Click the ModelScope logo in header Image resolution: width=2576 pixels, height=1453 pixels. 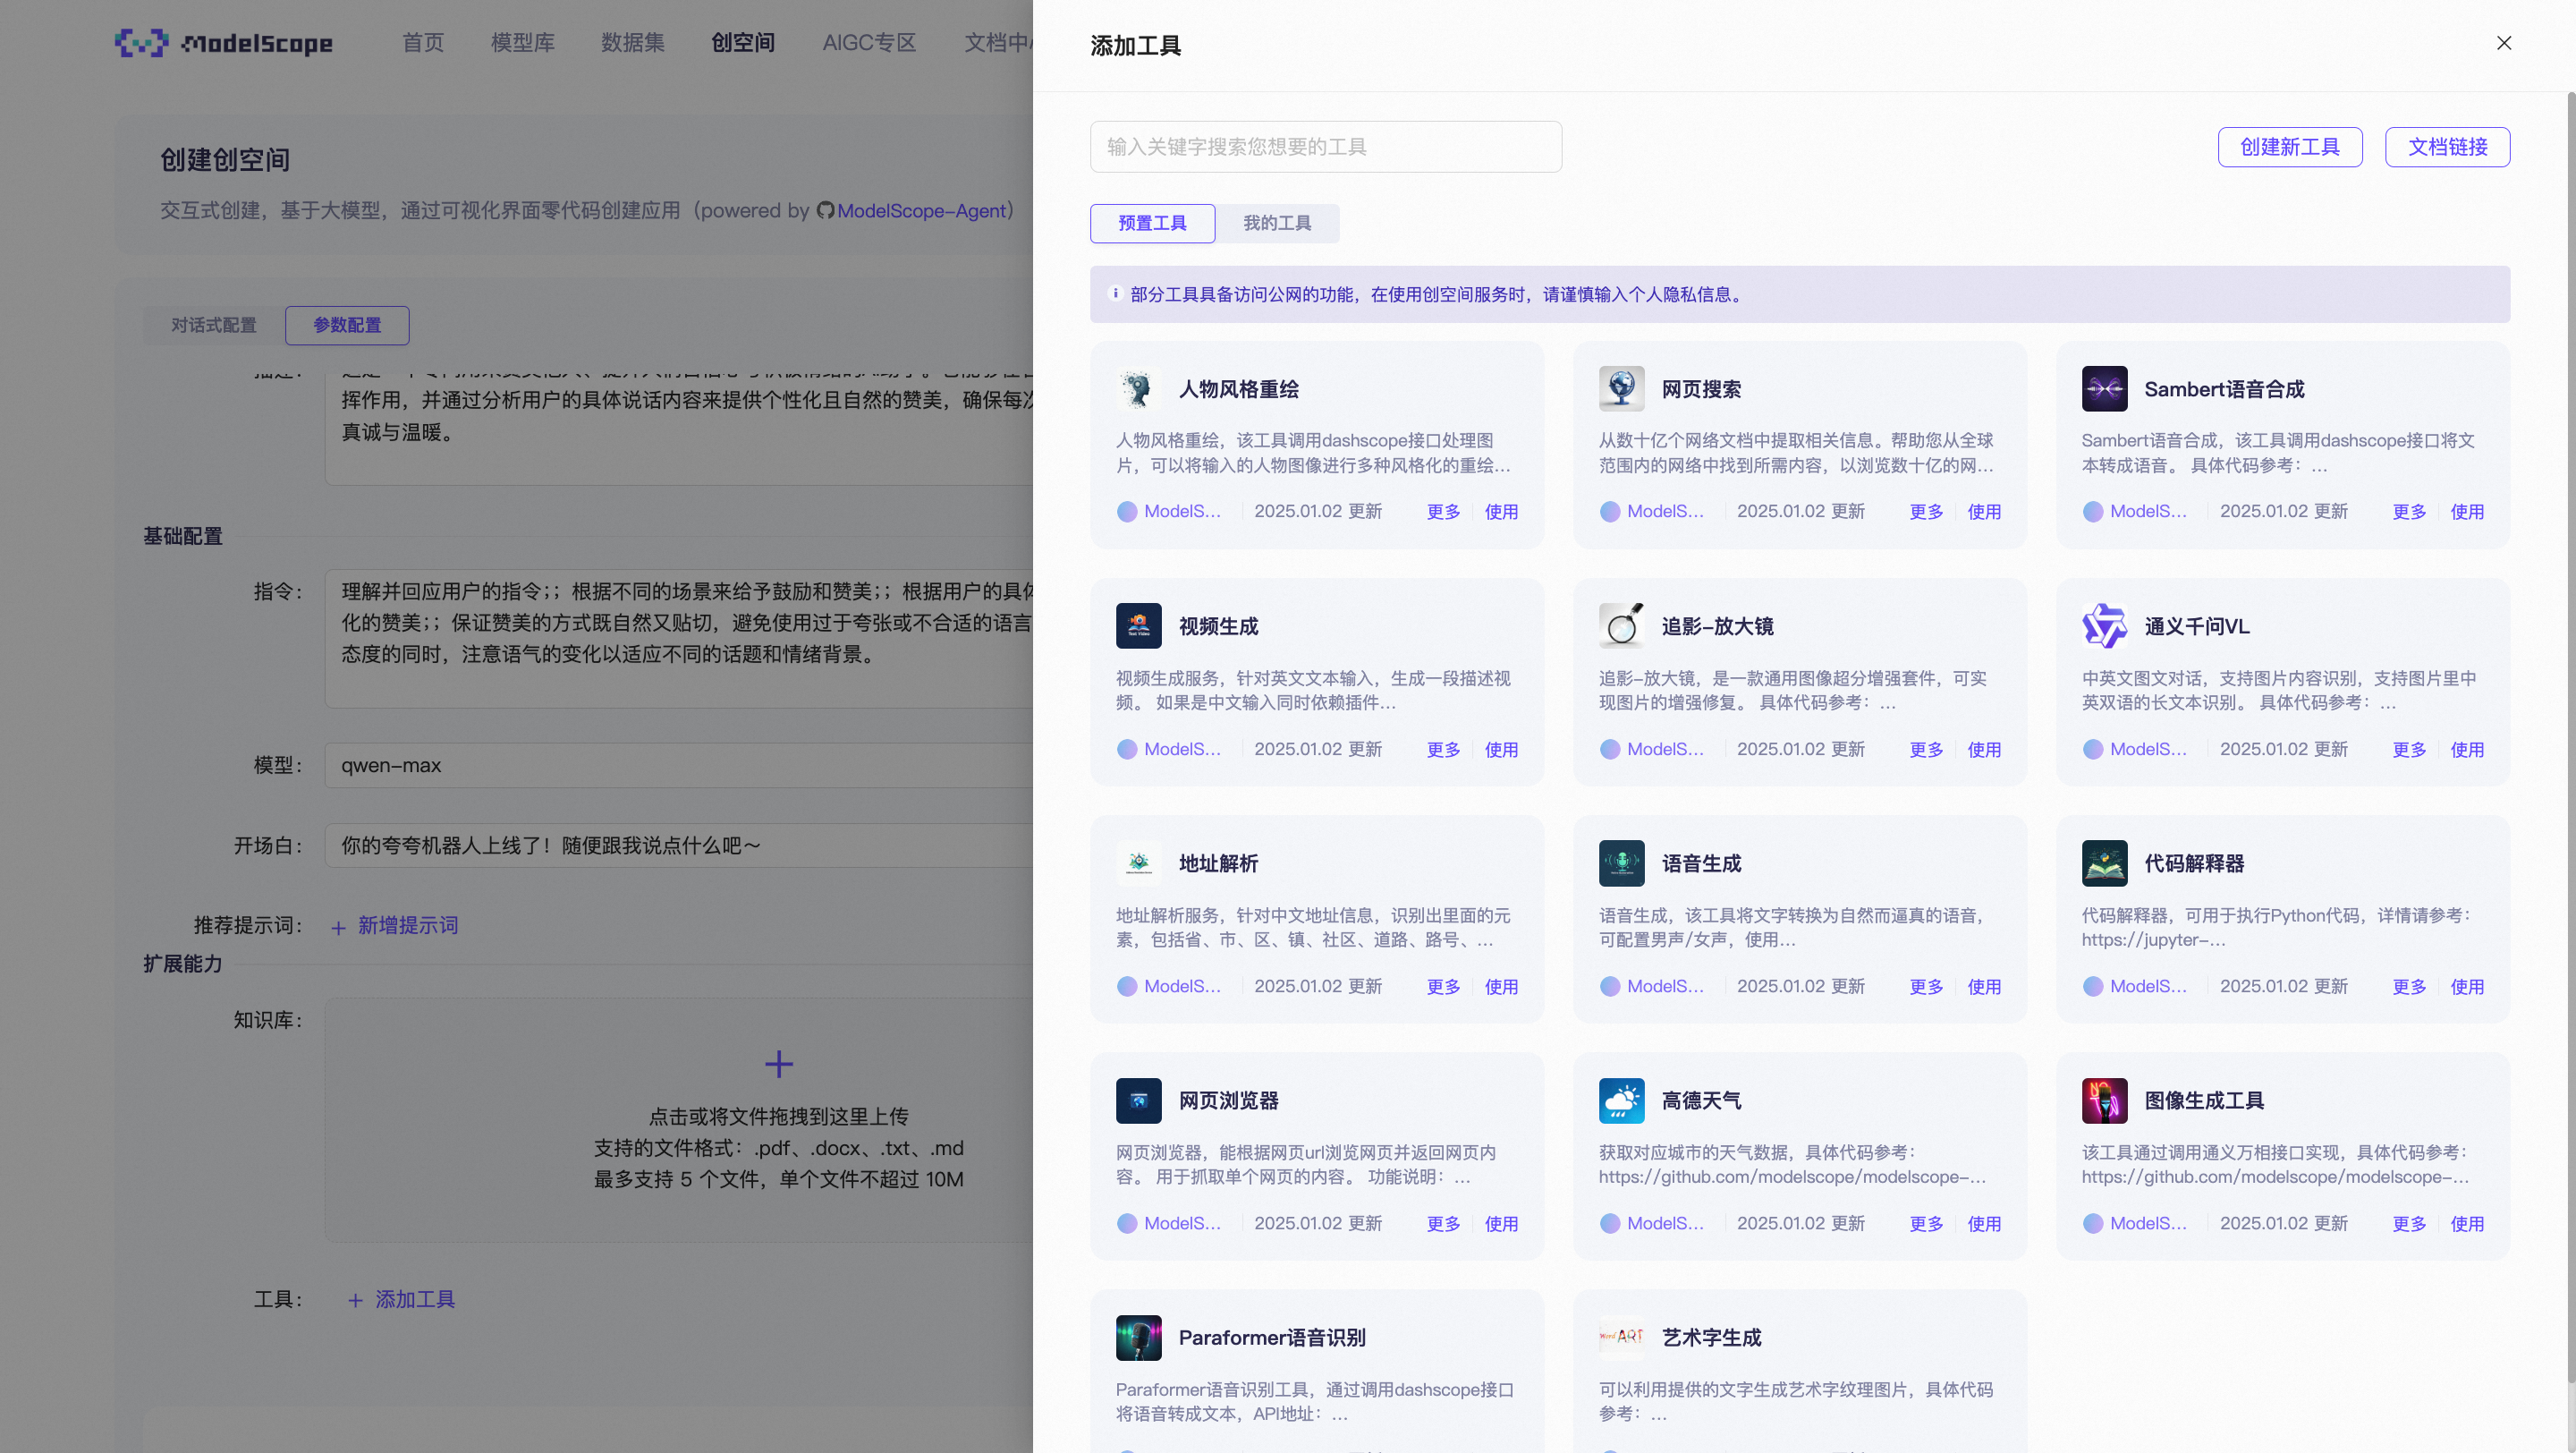pos(224,43)
